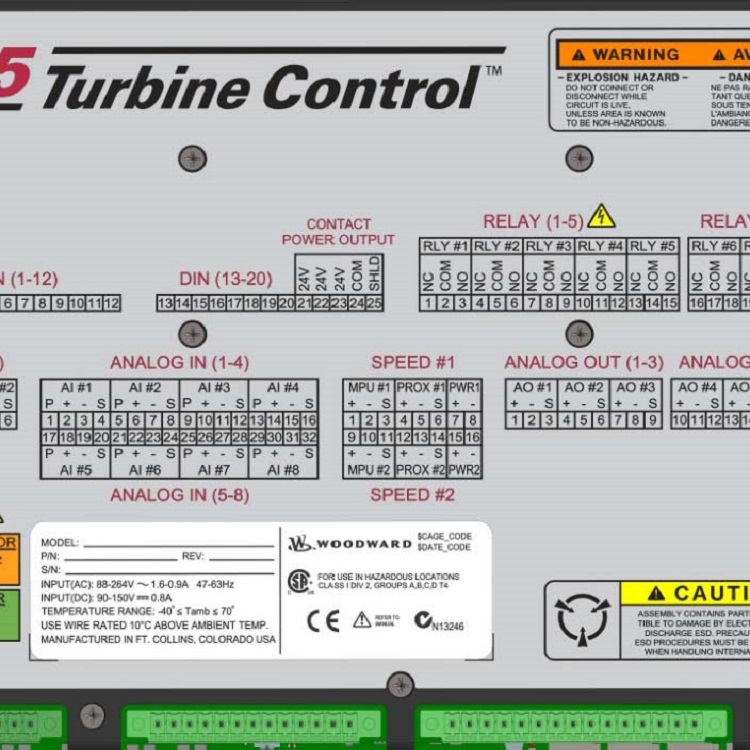Click the RLY #3 label

549,246
